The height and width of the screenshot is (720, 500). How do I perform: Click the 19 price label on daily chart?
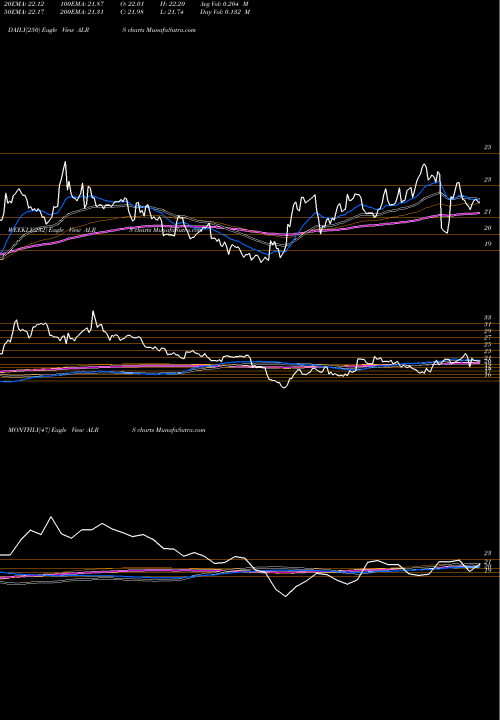[487, 244]
